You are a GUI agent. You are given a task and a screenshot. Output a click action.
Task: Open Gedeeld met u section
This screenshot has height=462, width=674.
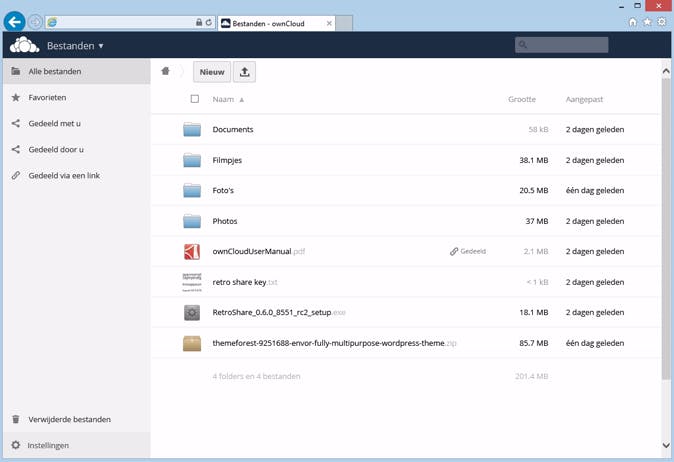pyautogui.click(x=77, y=123)
